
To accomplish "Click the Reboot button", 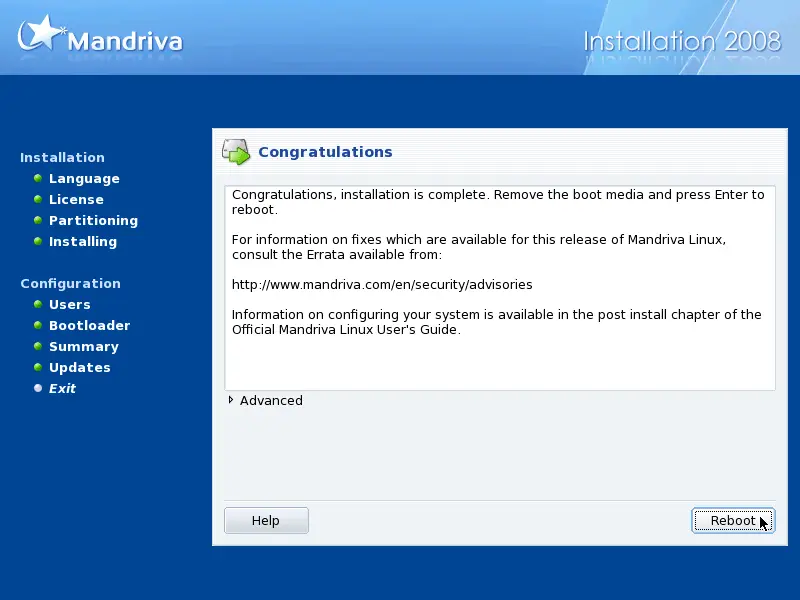I will coord(733,520).
